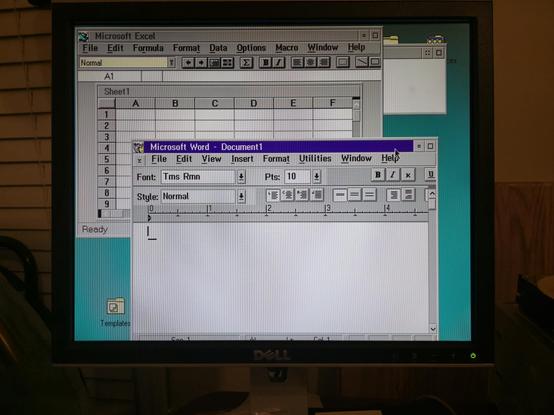Click the Pts field showing 10
Viewport: 554px width, 415px height.
click(297, 176)
